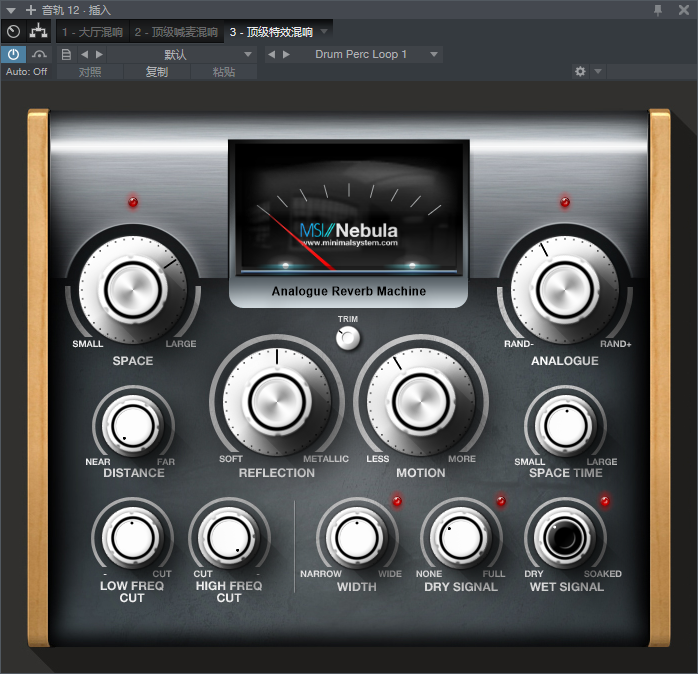Click the MOTION knob
698x674 pixels.
[x=421, y=402]
